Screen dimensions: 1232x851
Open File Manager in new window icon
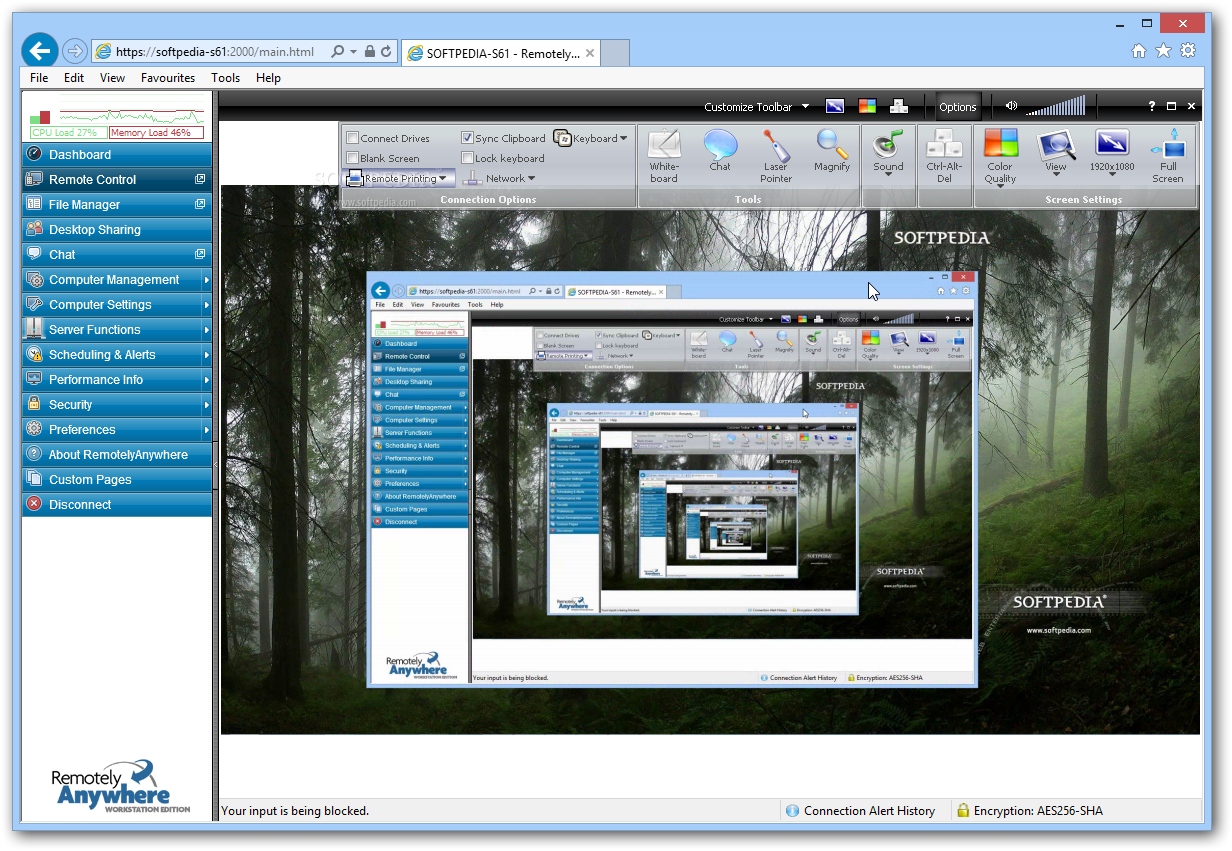[x=200, y=204]
